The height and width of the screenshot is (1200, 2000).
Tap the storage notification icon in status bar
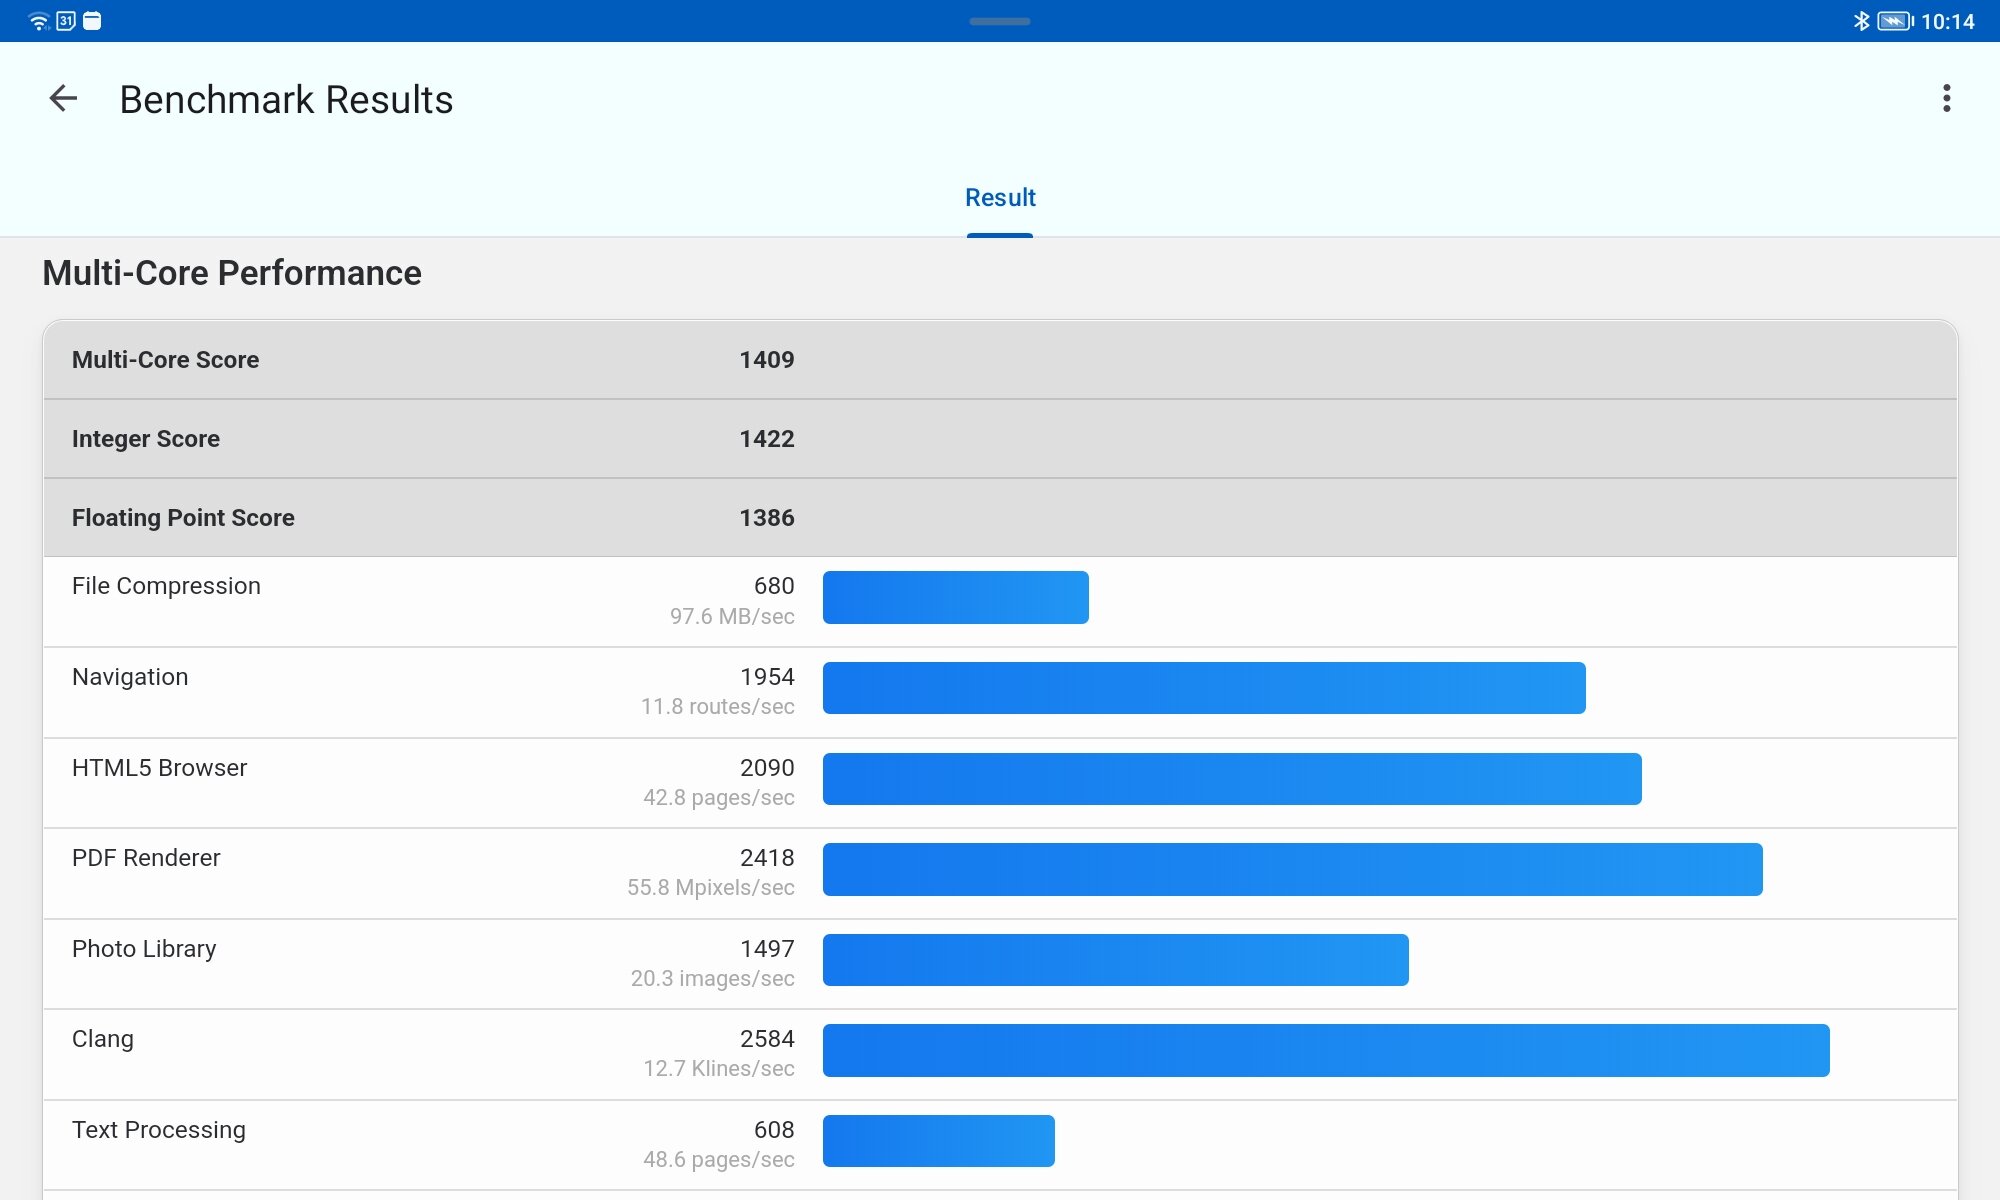click(x=92, y=21)
